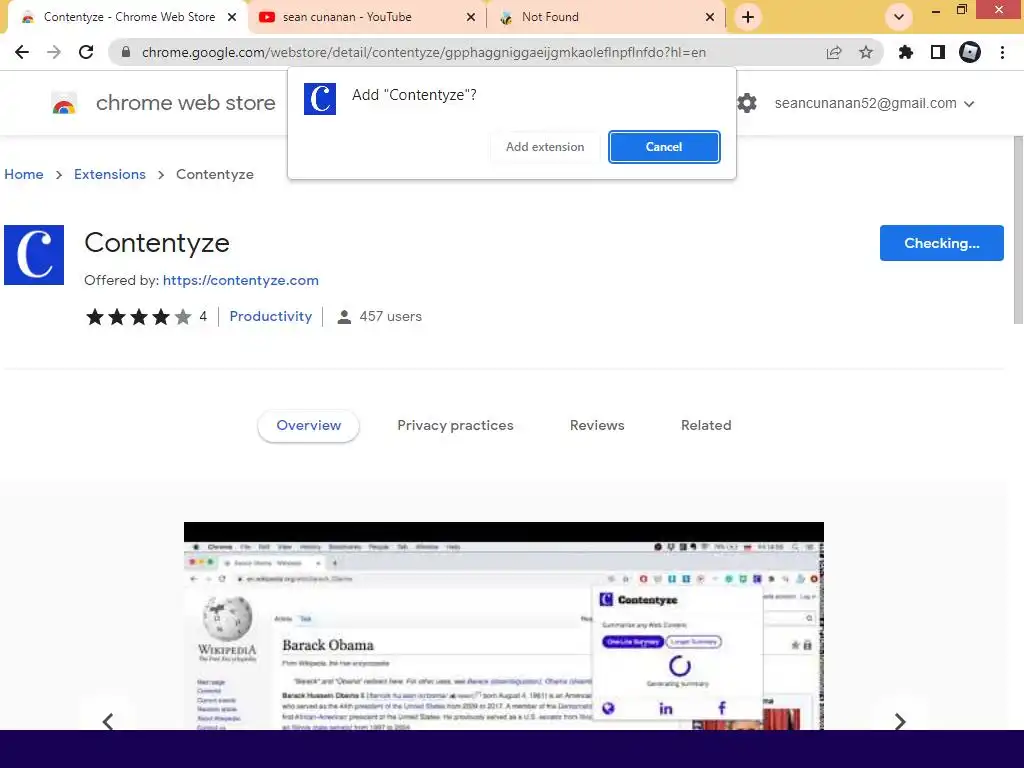Share this page via share icon
This screenshot has width=1024, height=768.
pyautogui.click(x=834, y=52)
